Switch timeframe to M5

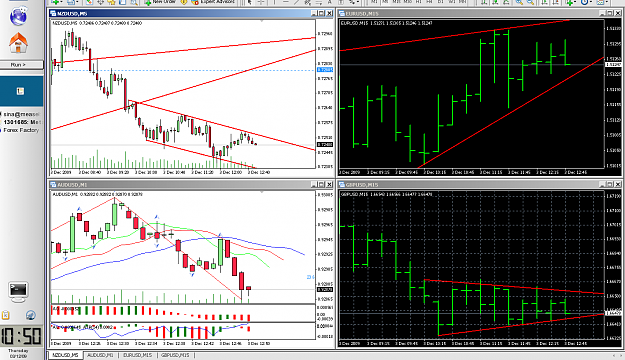[385, 2]
